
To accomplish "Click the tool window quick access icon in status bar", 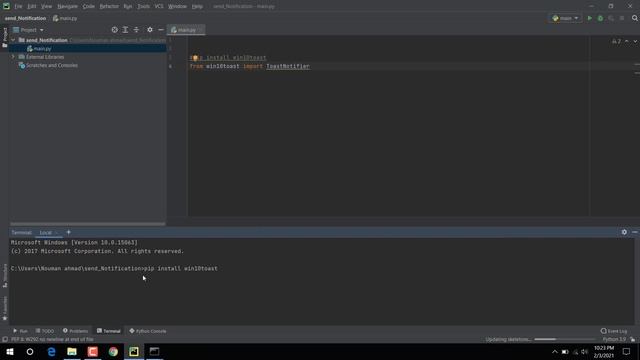I will [x=4, y=339].
